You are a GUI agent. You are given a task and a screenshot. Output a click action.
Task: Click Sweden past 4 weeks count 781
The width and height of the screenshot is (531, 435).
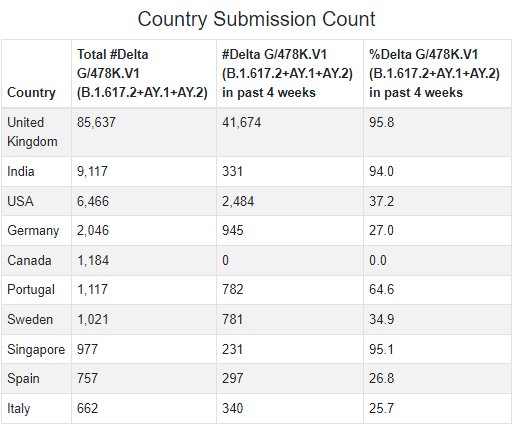(232, 320)
